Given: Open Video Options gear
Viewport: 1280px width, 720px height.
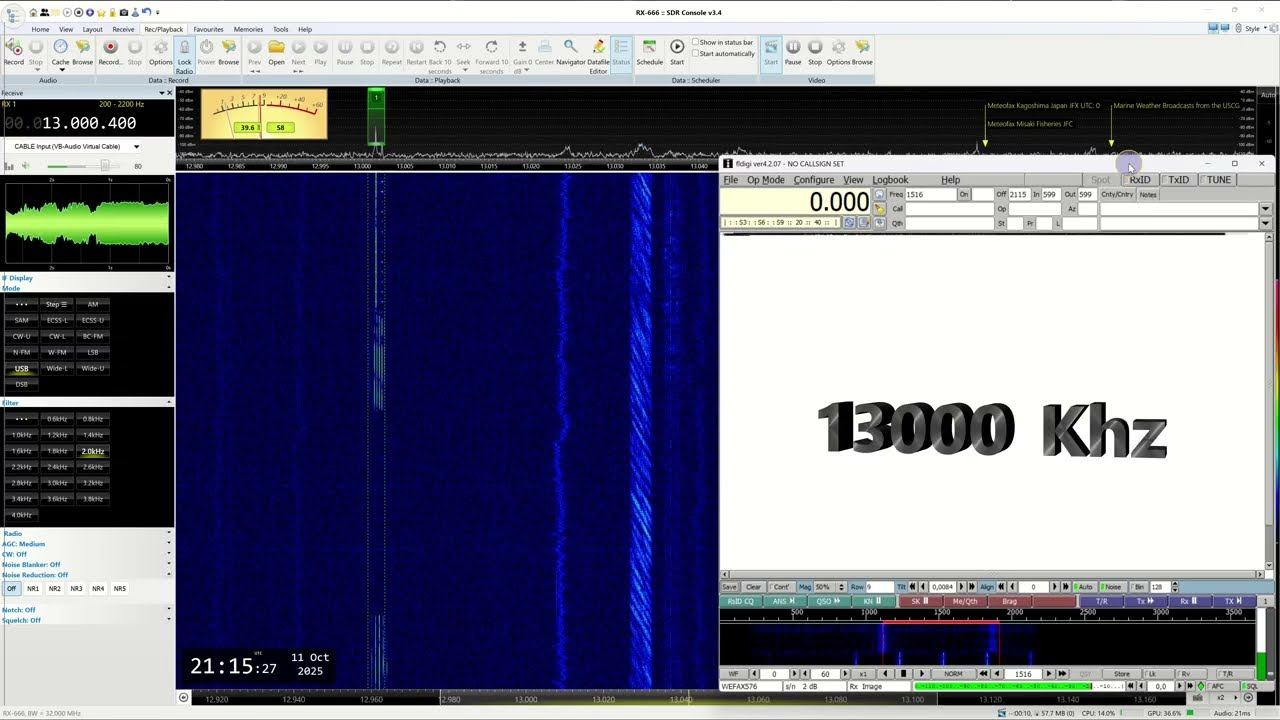Looking at the screenshot, I should click(838, 47).
